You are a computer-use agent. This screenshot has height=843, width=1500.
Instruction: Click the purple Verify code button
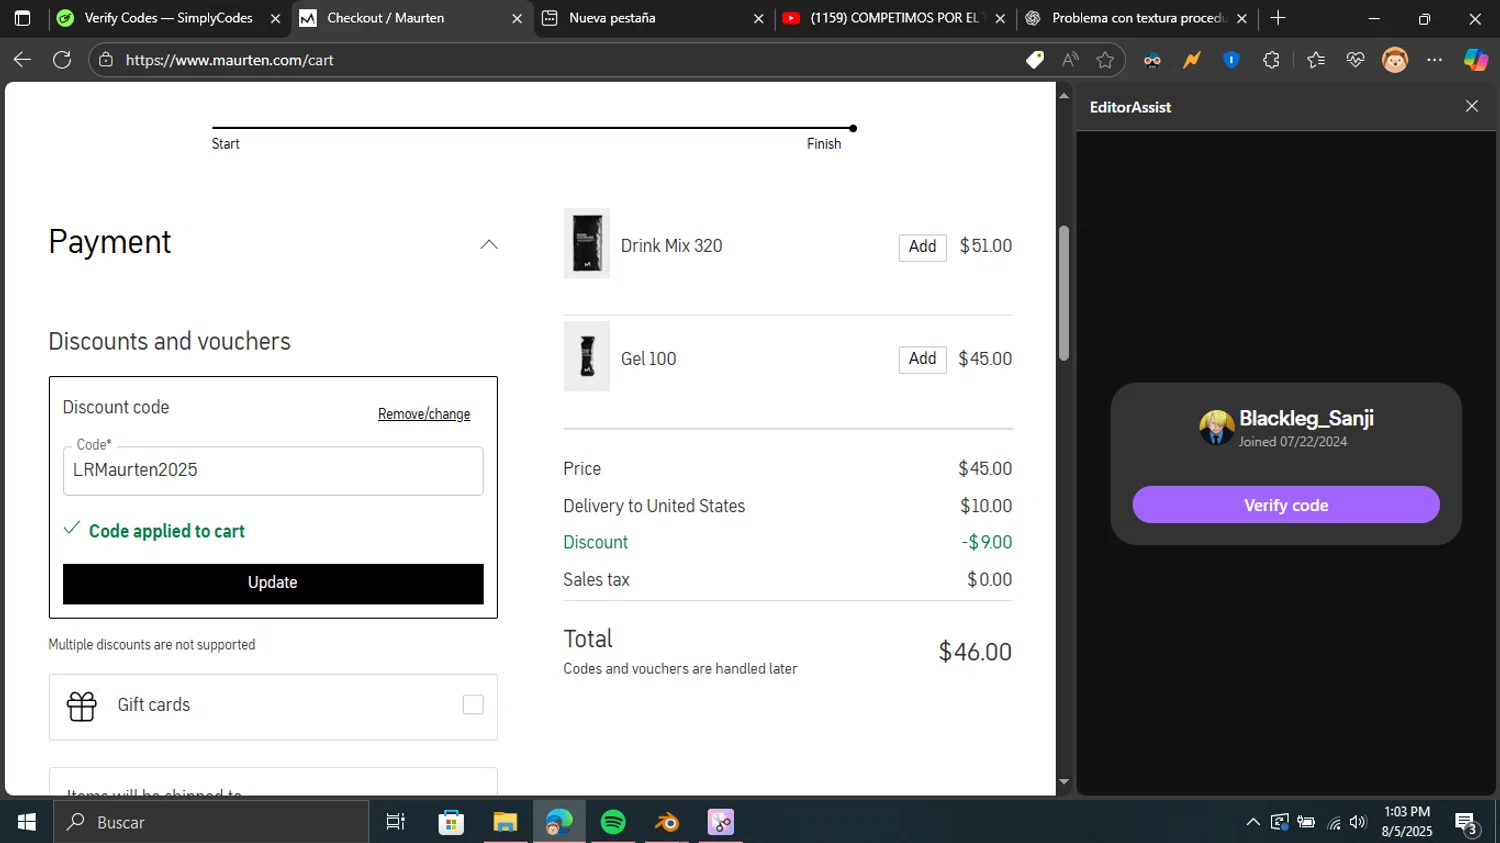coord(1286,505)
